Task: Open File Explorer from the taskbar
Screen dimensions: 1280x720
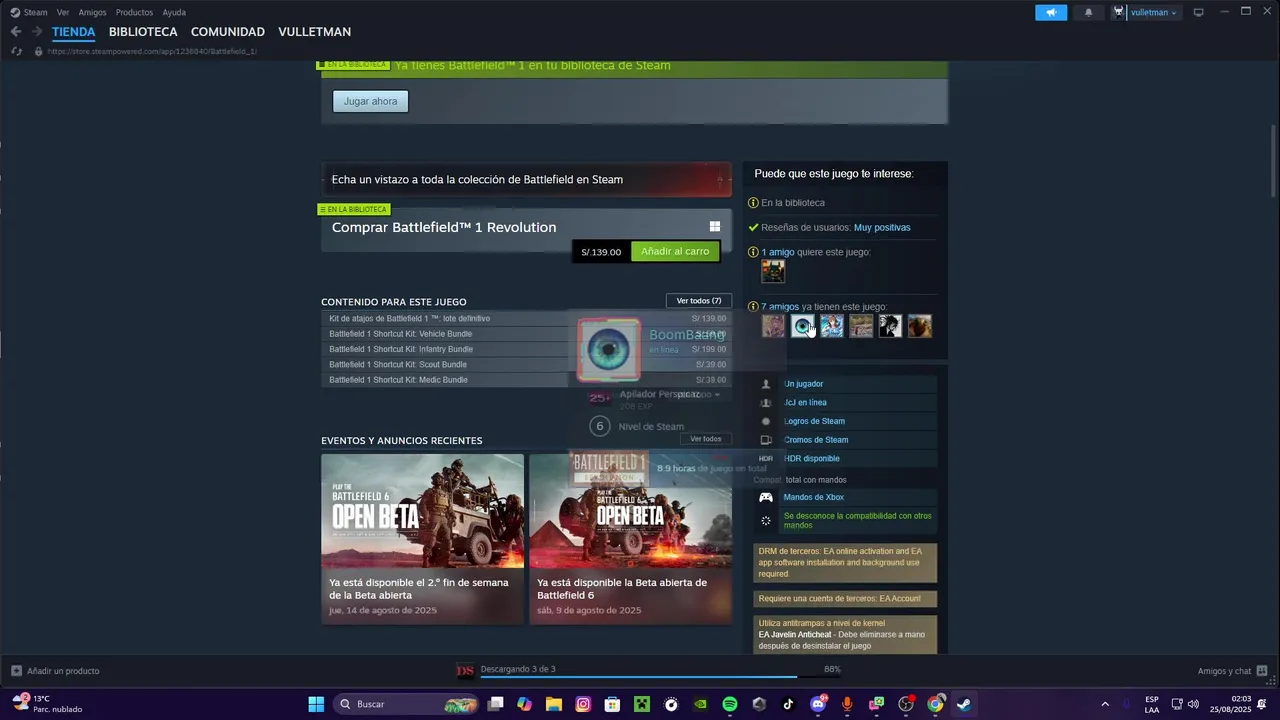Action: [554, 704]
